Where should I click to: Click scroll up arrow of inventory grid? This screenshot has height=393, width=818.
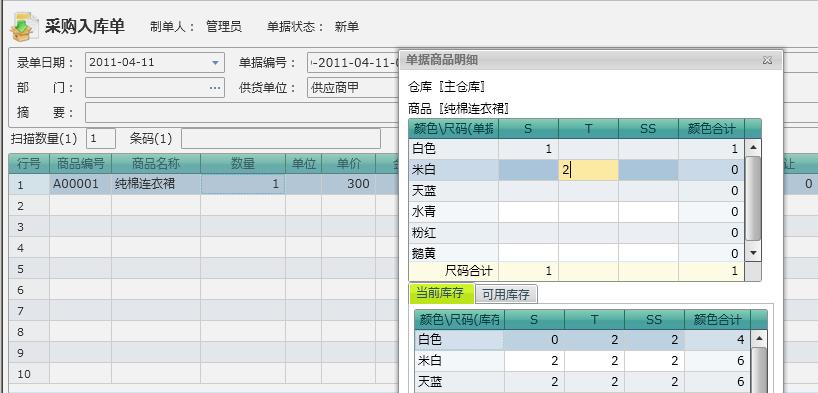(758, 338)
